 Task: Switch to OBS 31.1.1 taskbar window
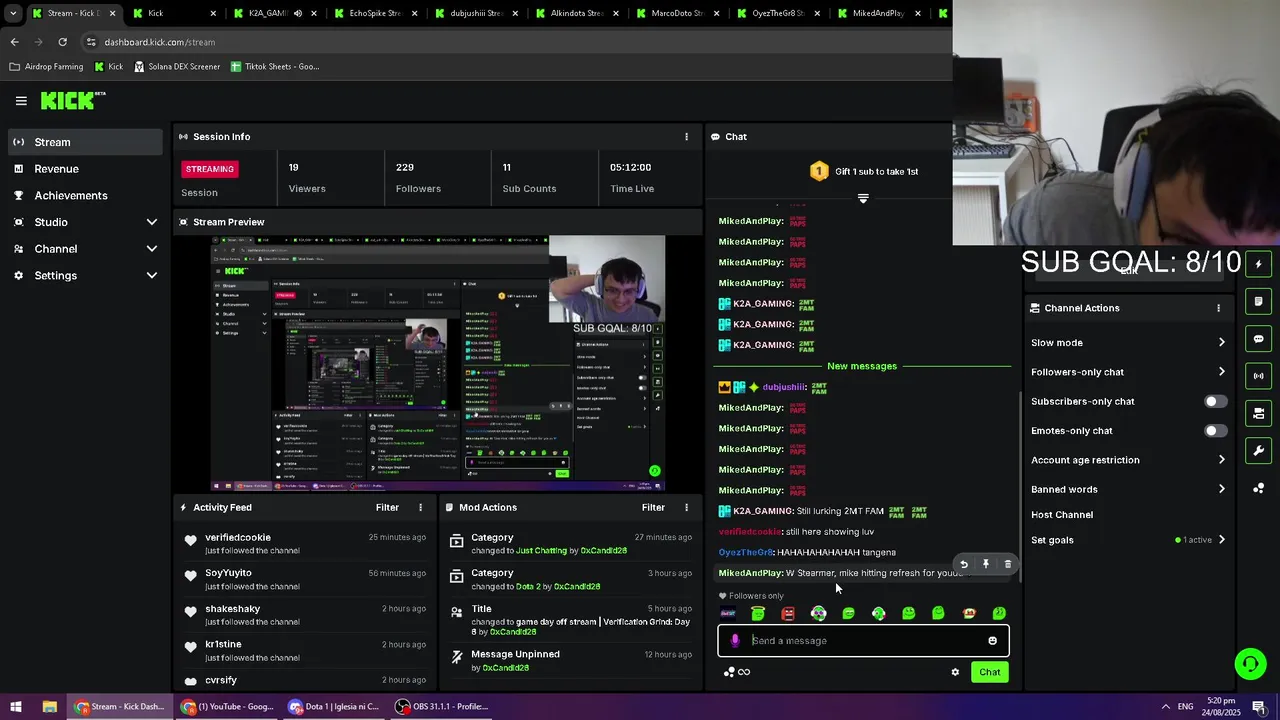tap(442, 706)
